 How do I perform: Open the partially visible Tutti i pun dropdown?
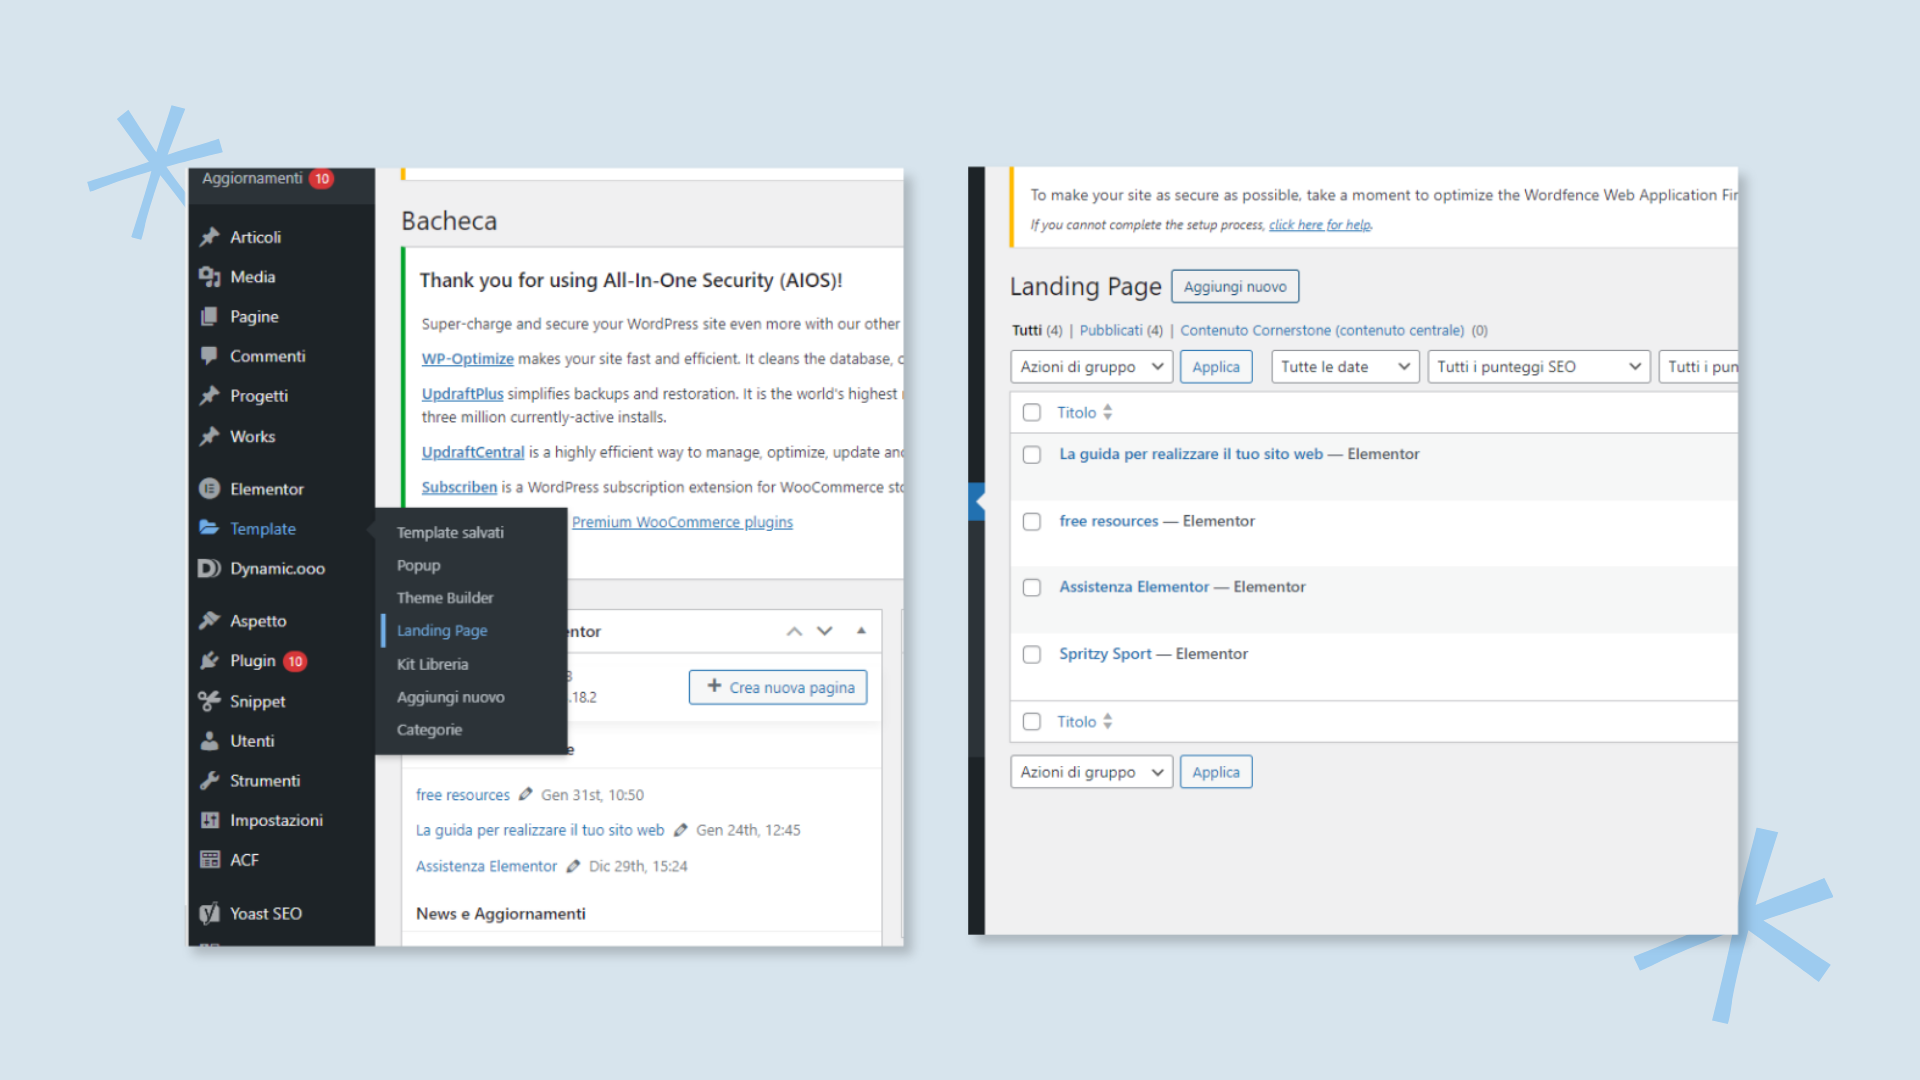coord(1699,367)
